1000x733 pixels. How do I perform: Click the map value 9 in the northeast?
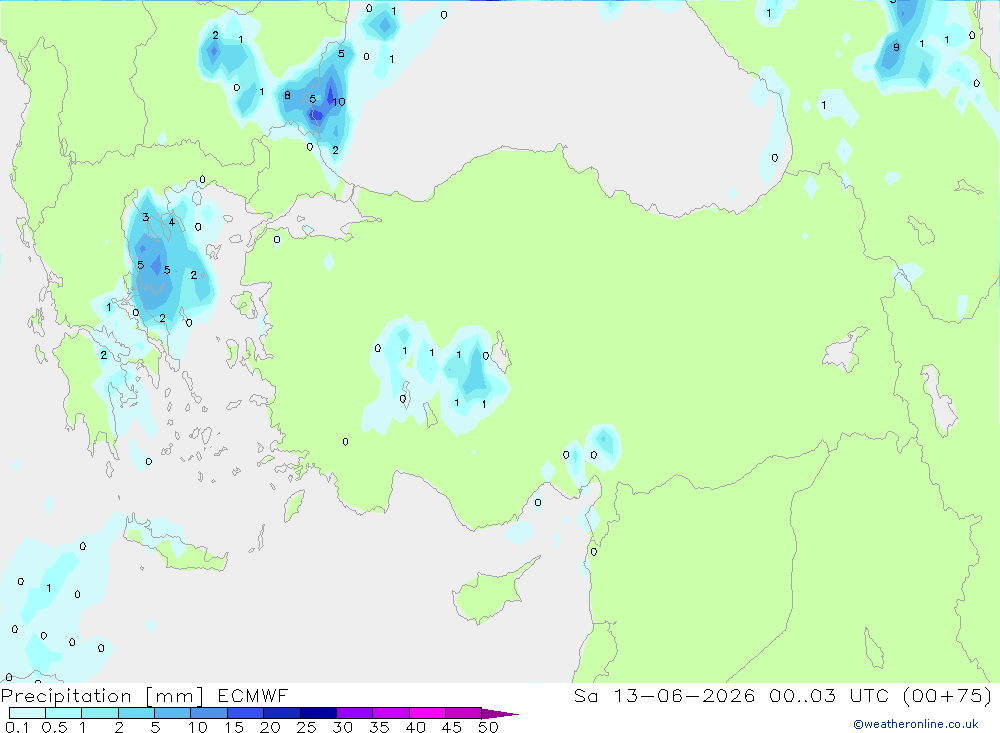pos(896,47)
